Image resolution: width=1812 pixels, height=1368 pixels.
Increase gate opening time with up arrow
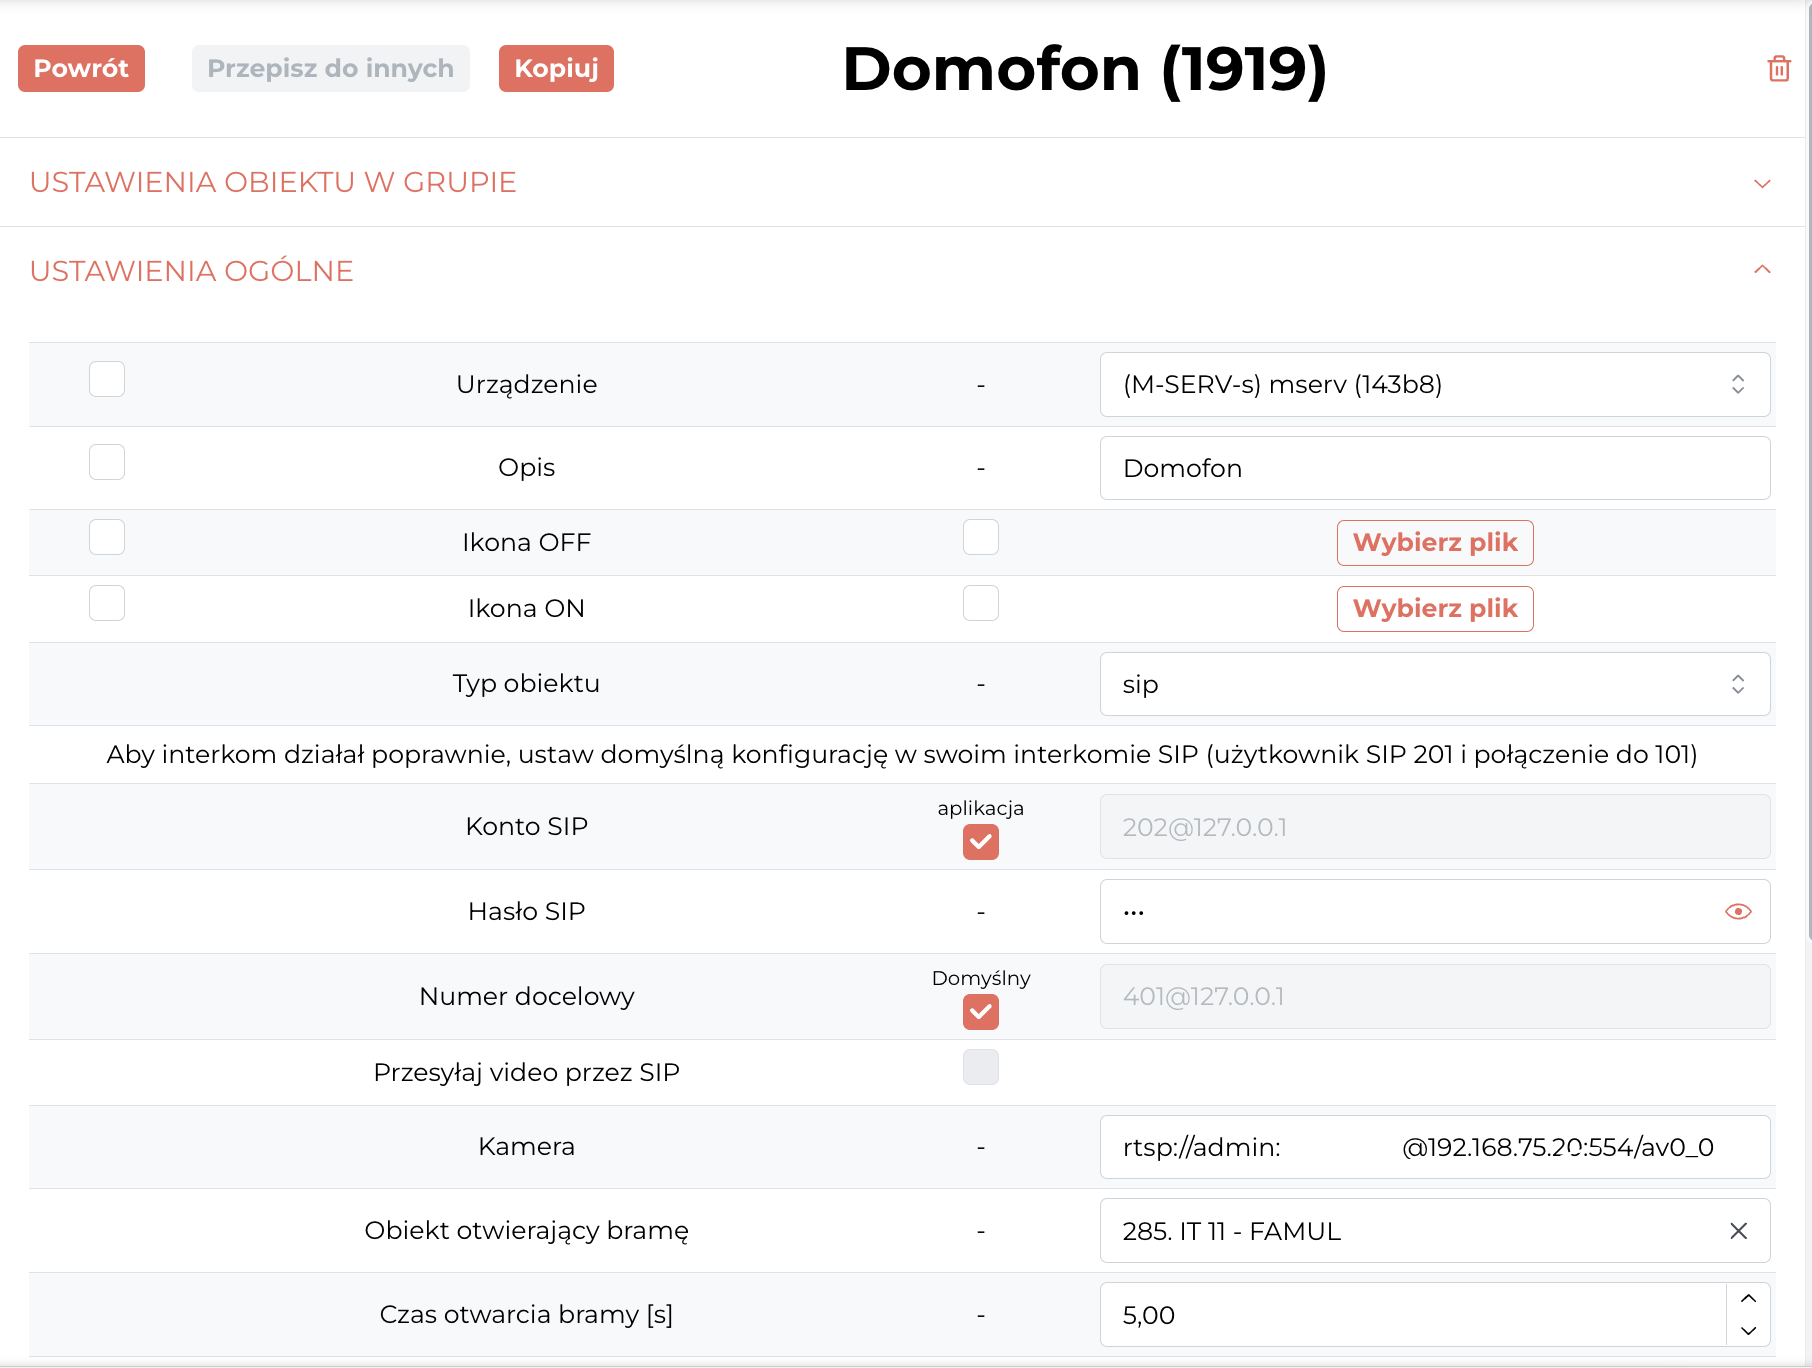[x=1748, y=1299]
